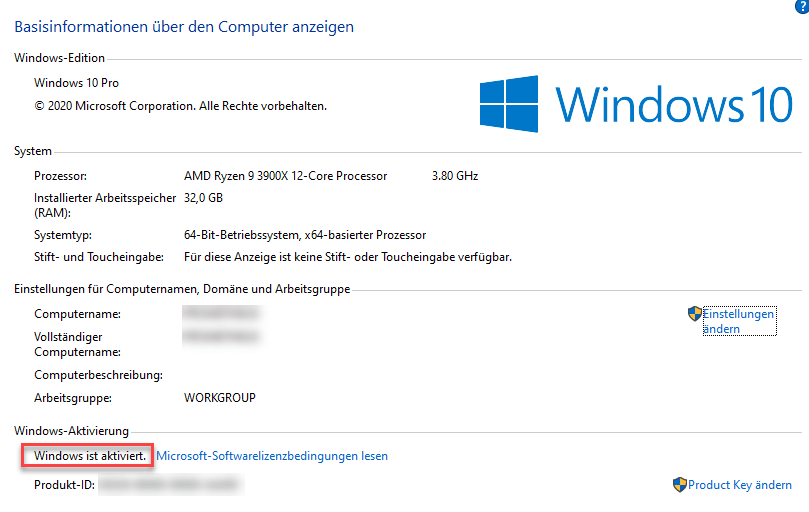
Task: Click the Microsoft Corporation copyright line
Action: [181, 106]
